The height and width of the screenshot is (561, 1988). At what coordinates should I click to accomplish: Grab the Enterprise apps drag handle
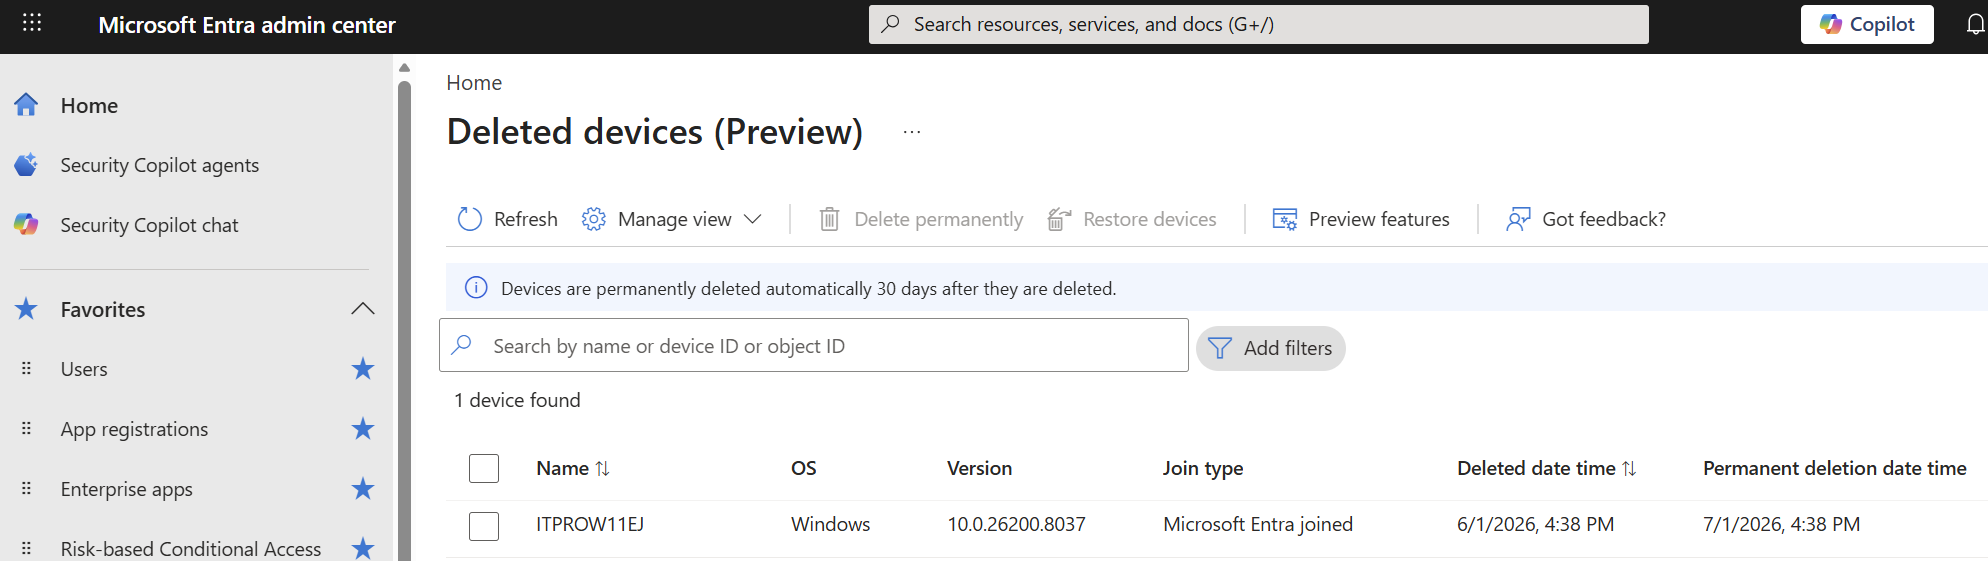coord(27,489)
